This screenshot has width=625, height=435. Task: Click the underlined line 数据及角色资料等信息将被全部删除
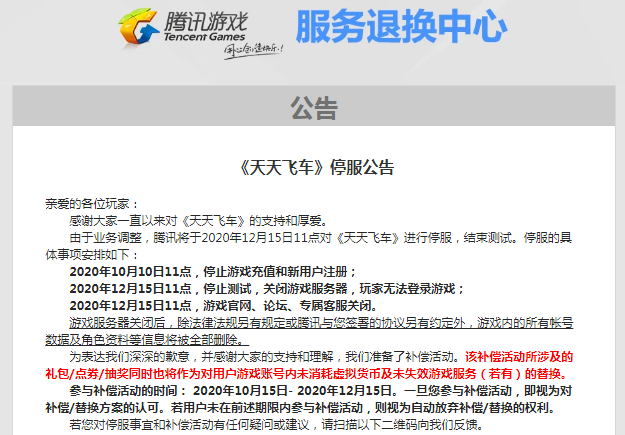coord(147,340)
